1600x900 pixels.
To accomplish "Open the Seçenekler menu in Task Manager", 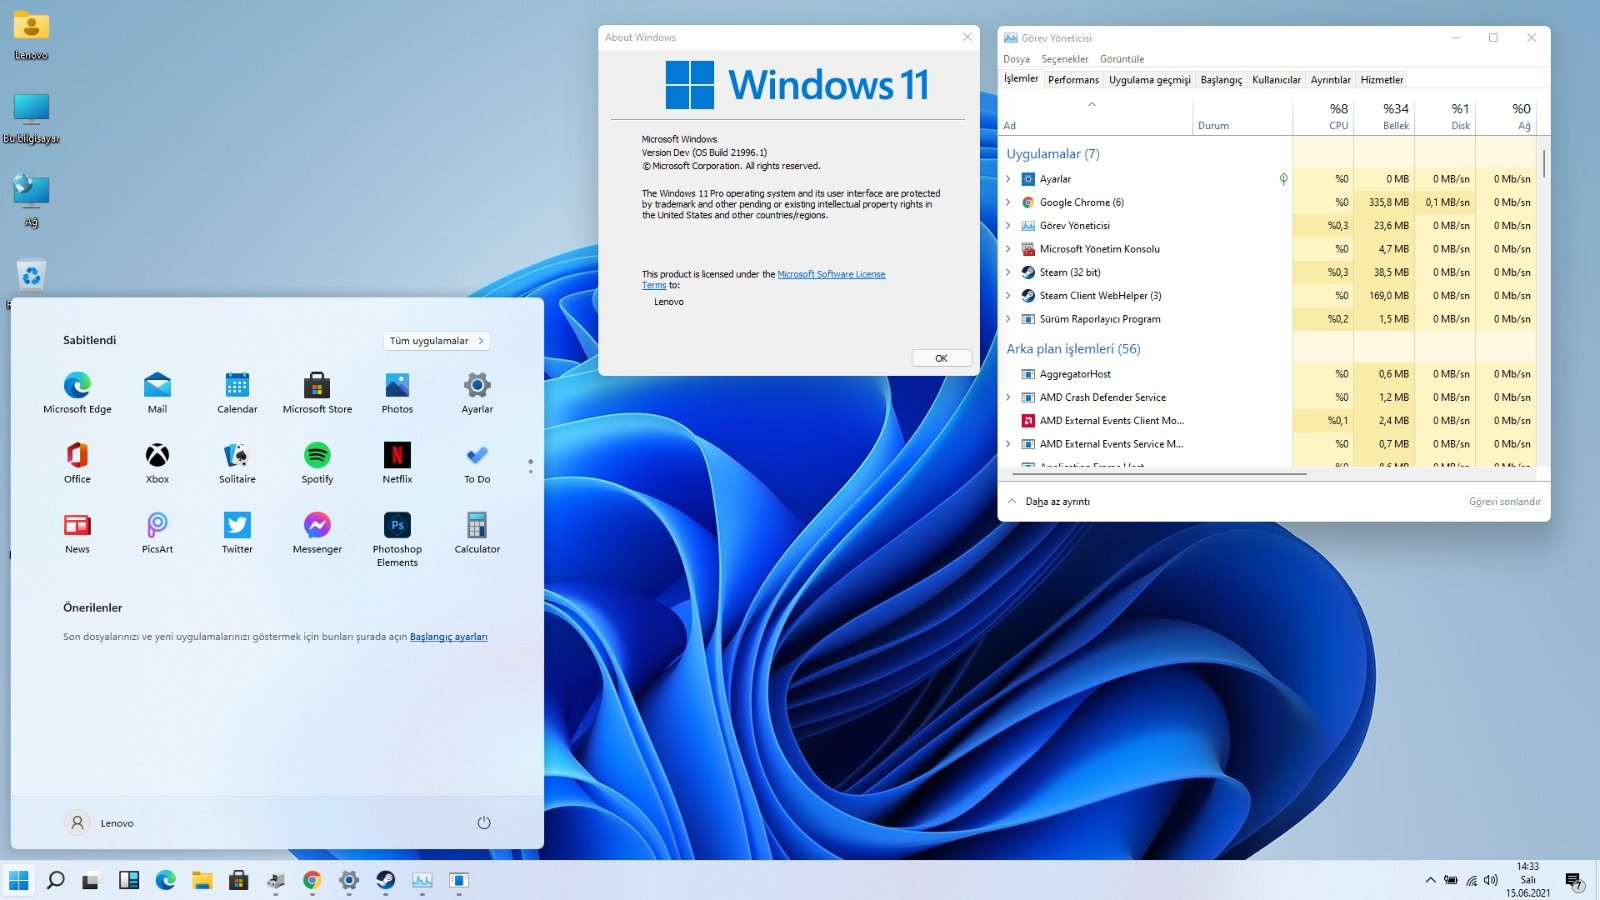I will [x=1064, y=59].
